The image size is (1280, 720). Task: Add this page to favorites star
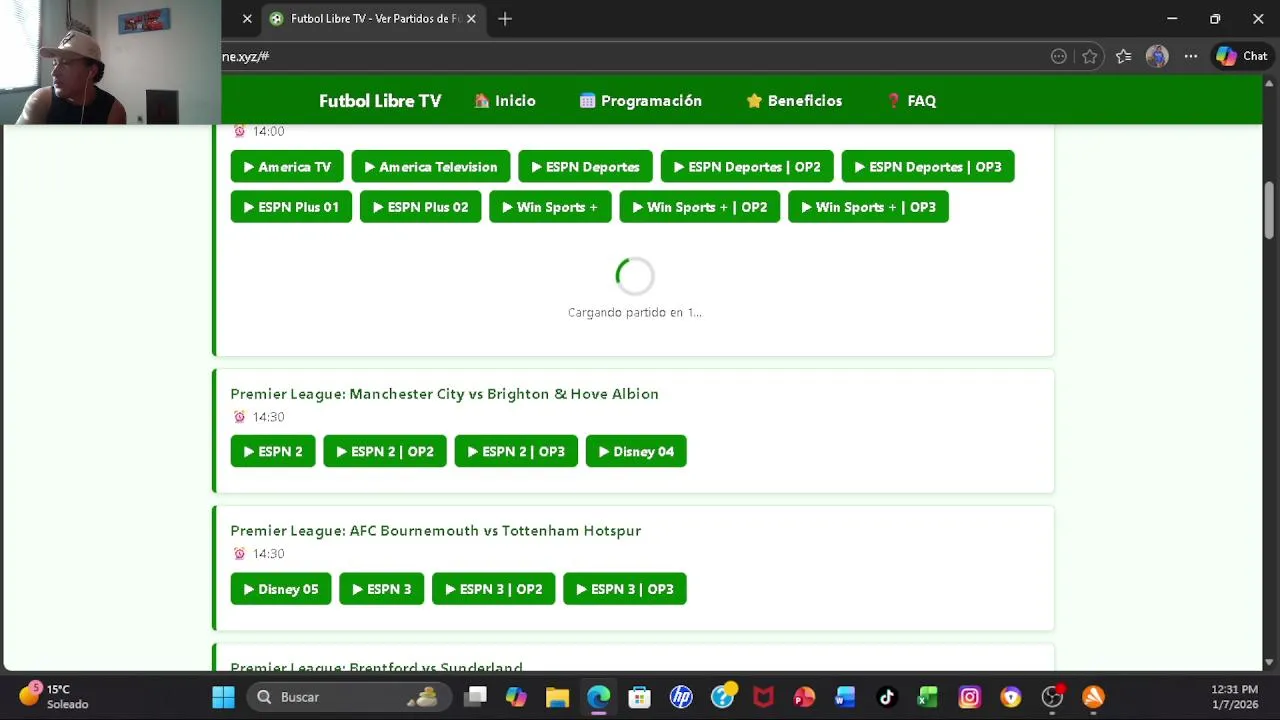[x=1090, y=57]
